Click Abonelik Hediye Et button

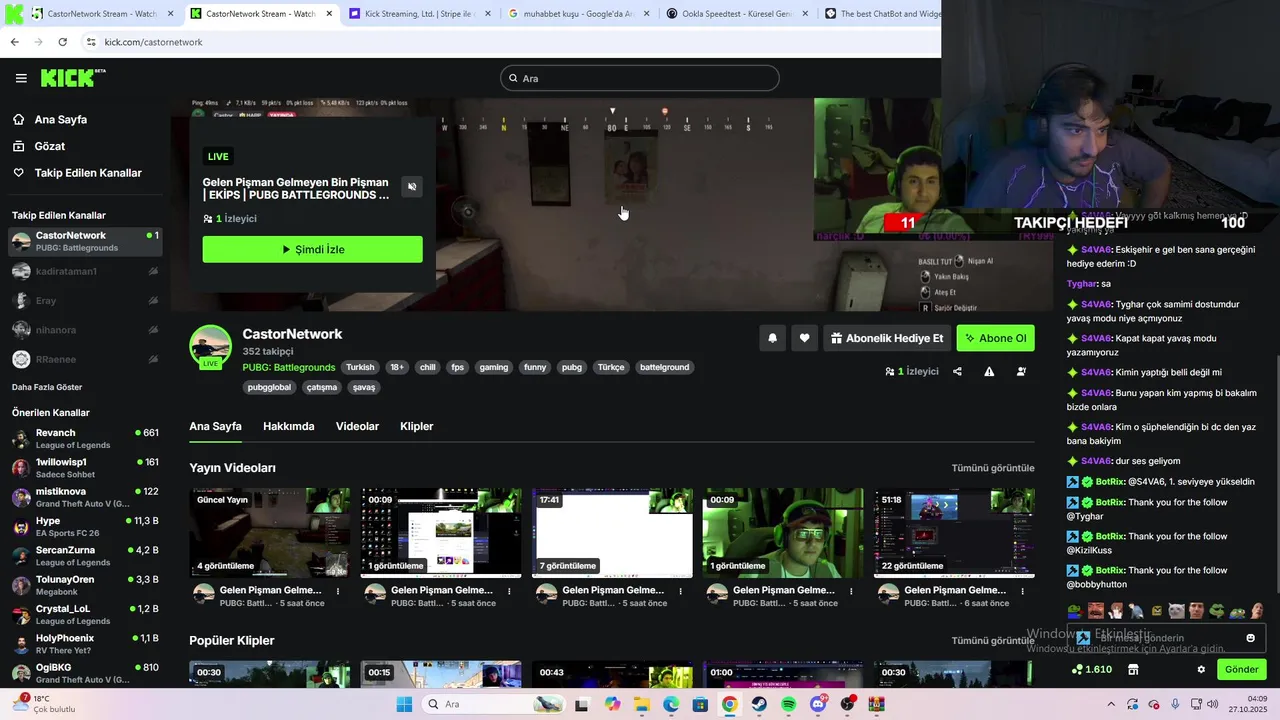pyautogui.click(x=886, y=338)
